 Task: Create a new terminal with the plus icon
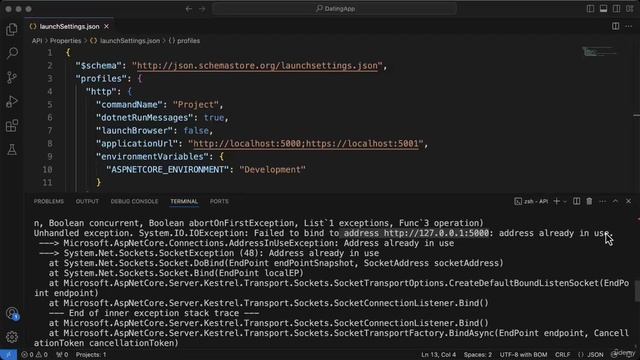pos(556,201)
